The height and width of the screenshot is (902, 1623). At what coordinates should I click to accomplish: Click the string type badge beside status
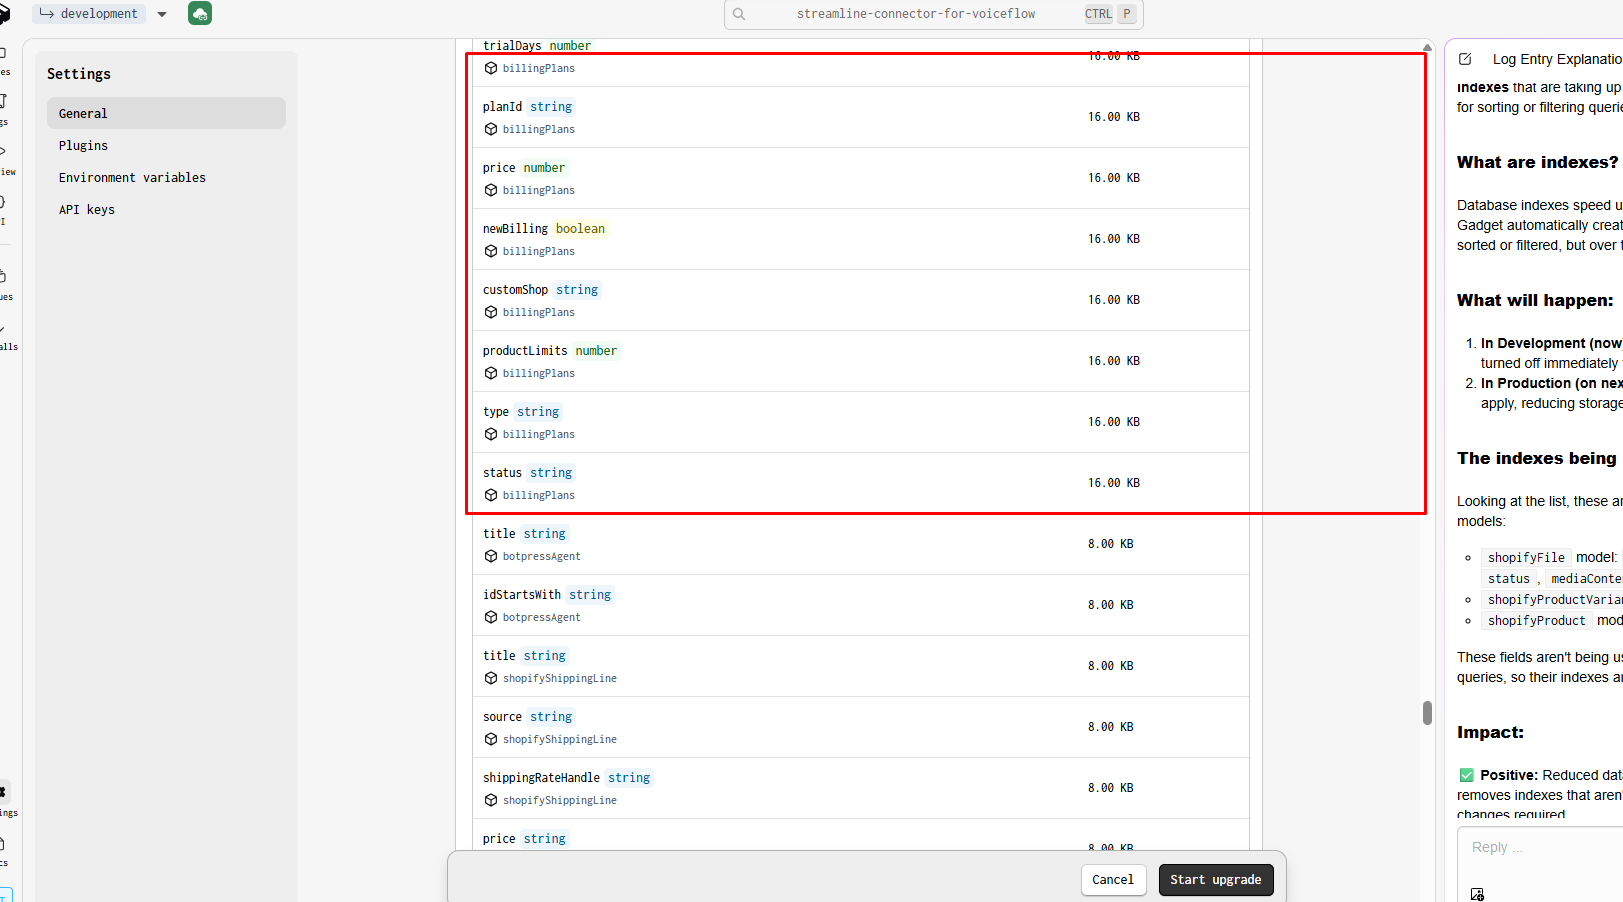click(551, 473)
